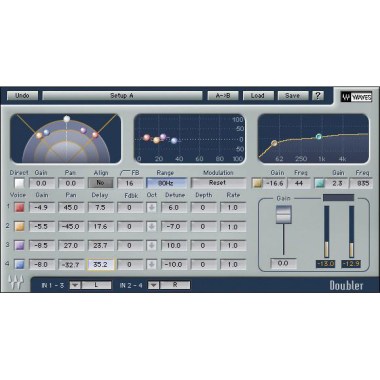380x380 pixels.
Task: Click the output Gain fader handle
Action: click(x=284, y=215)
